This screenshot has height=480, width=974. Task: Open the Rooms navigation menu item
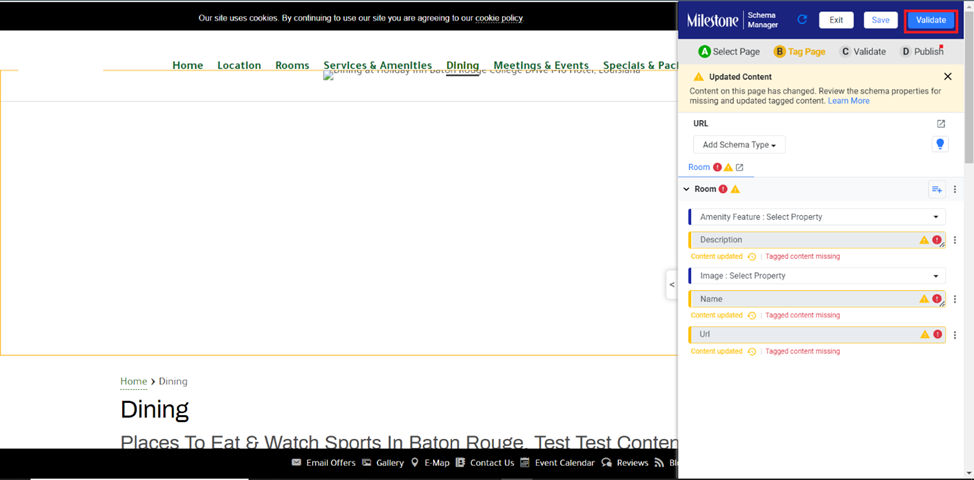tap(292, 65)
